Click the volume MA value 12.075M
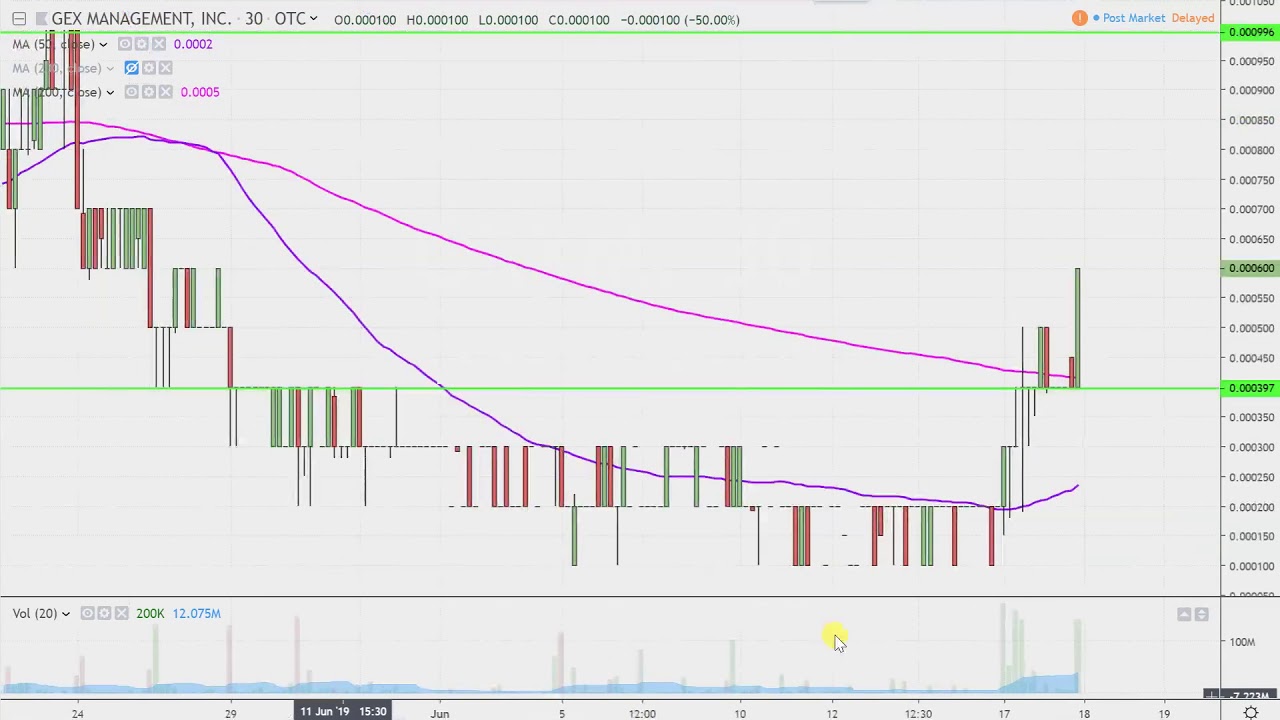 coord(197,613)
